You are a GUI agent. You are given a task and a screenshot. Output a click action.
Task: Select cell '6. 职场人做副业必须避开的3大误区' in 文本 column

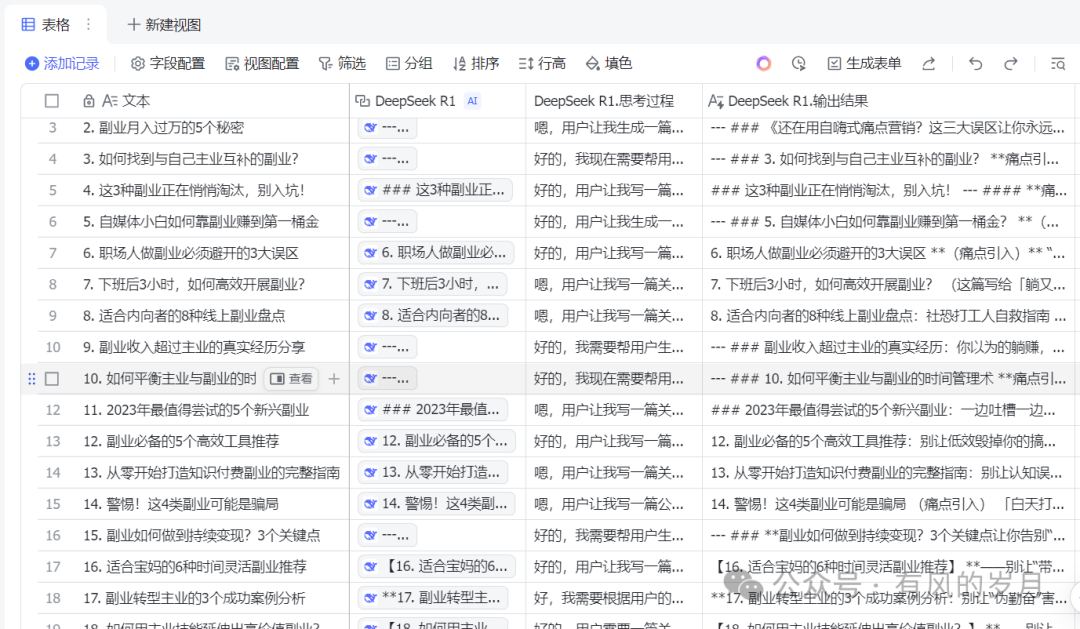click(210, 253)
